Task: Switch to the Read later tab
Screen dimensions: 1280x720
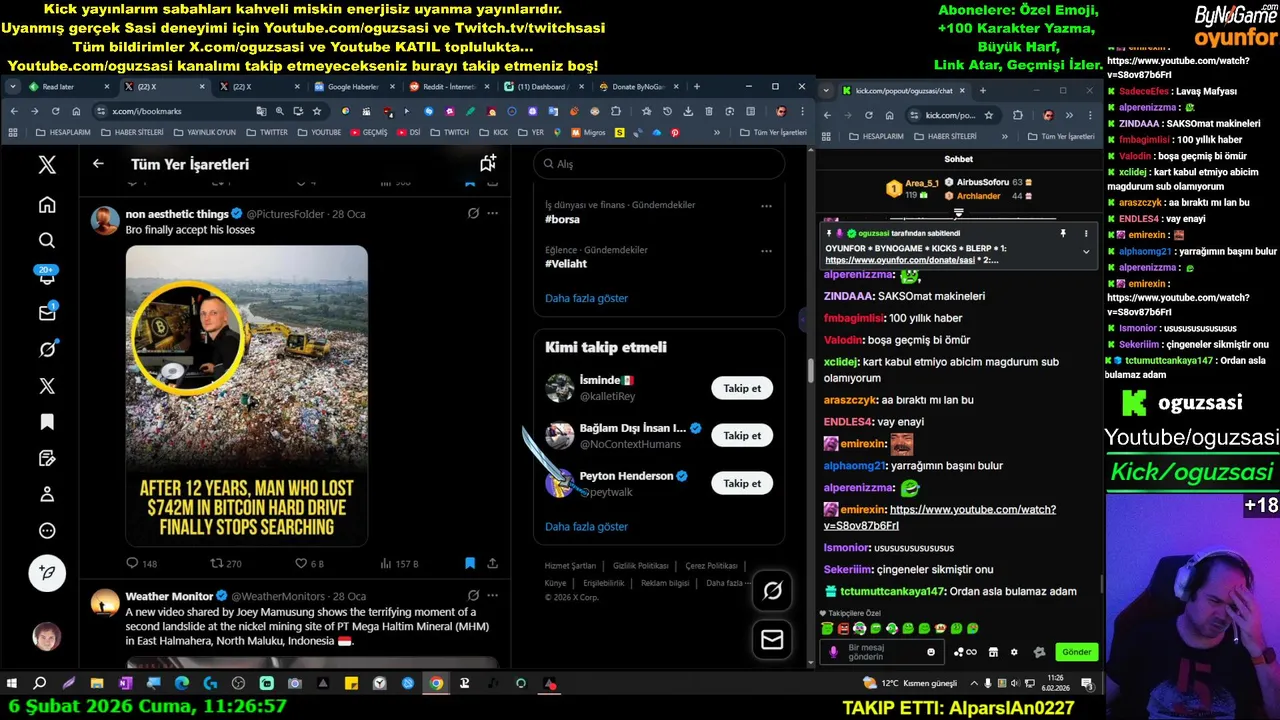Action: coord(67,87)
